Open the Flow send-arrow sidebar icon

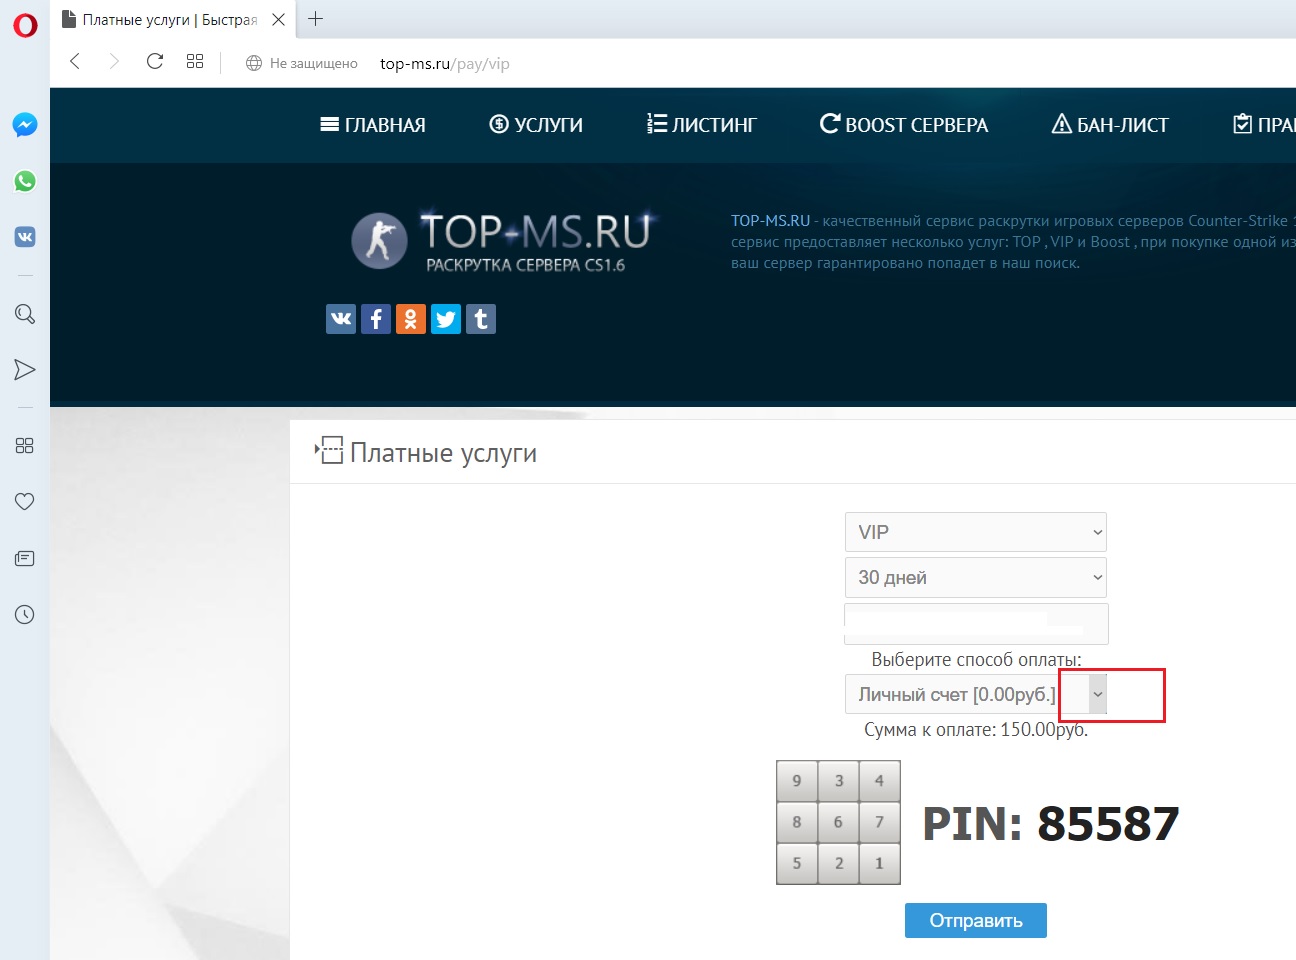[25, 370]
